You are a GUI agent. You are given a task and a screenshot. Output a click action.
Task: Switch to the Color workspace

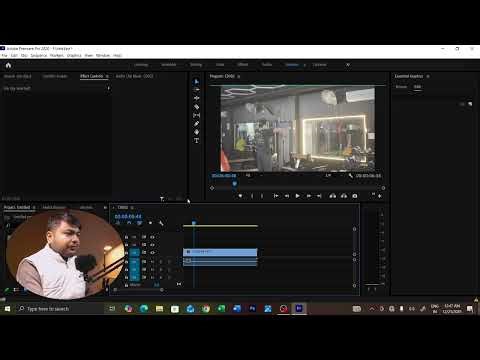pyautogui.click(x=220, y=65)
